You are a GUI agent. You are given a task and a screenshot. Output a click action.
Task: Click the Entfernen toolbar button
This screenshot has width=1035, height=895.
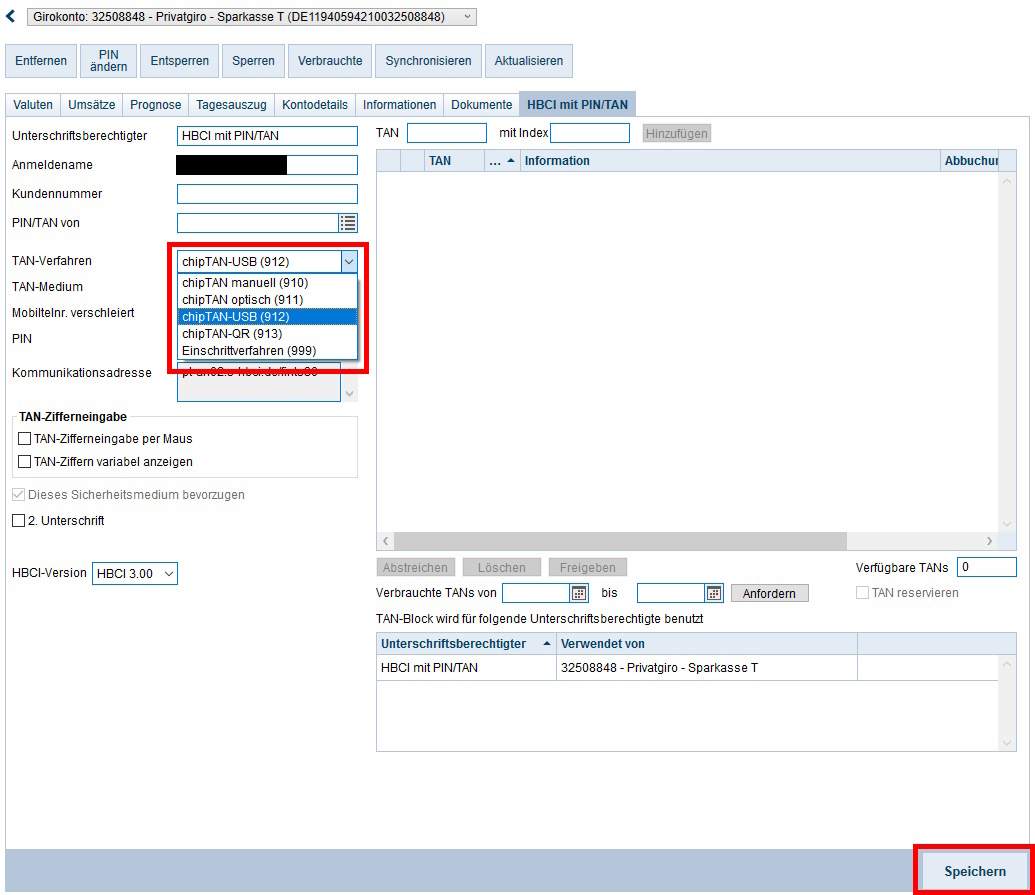(x=41, y=61)
